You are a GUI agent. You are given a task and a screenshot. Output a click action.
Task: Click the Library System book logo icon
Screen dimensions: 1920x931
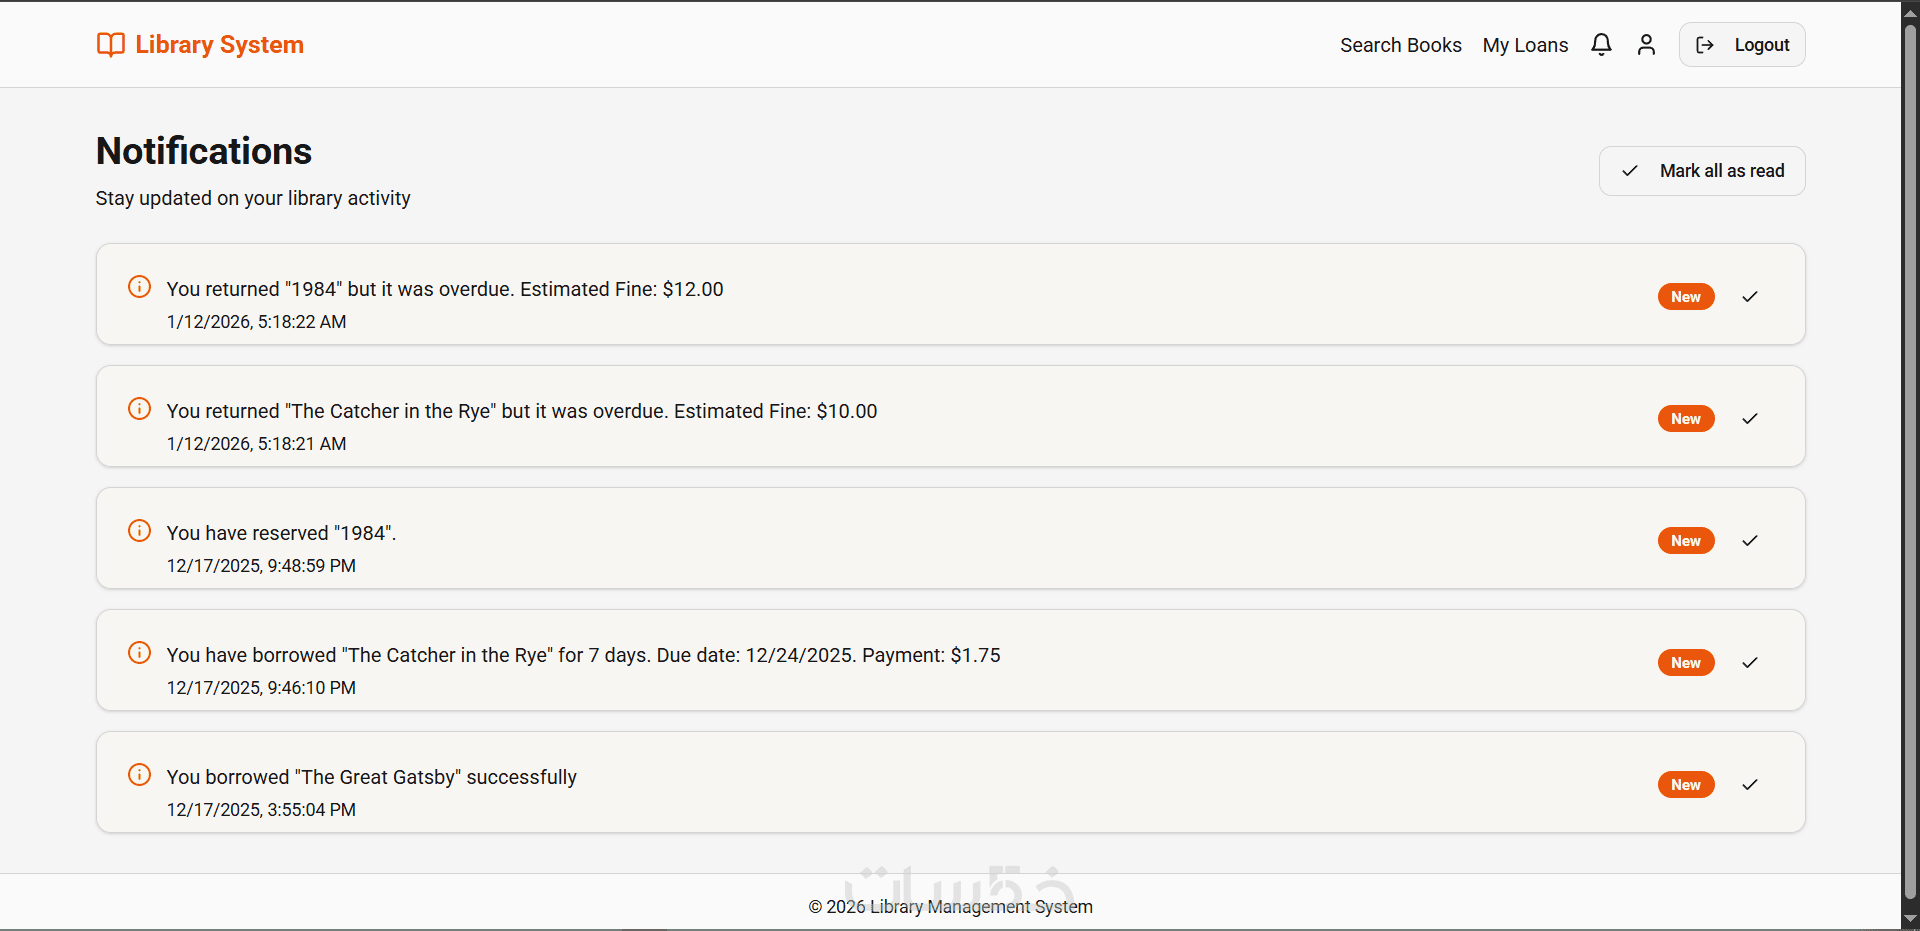[110, 45]
